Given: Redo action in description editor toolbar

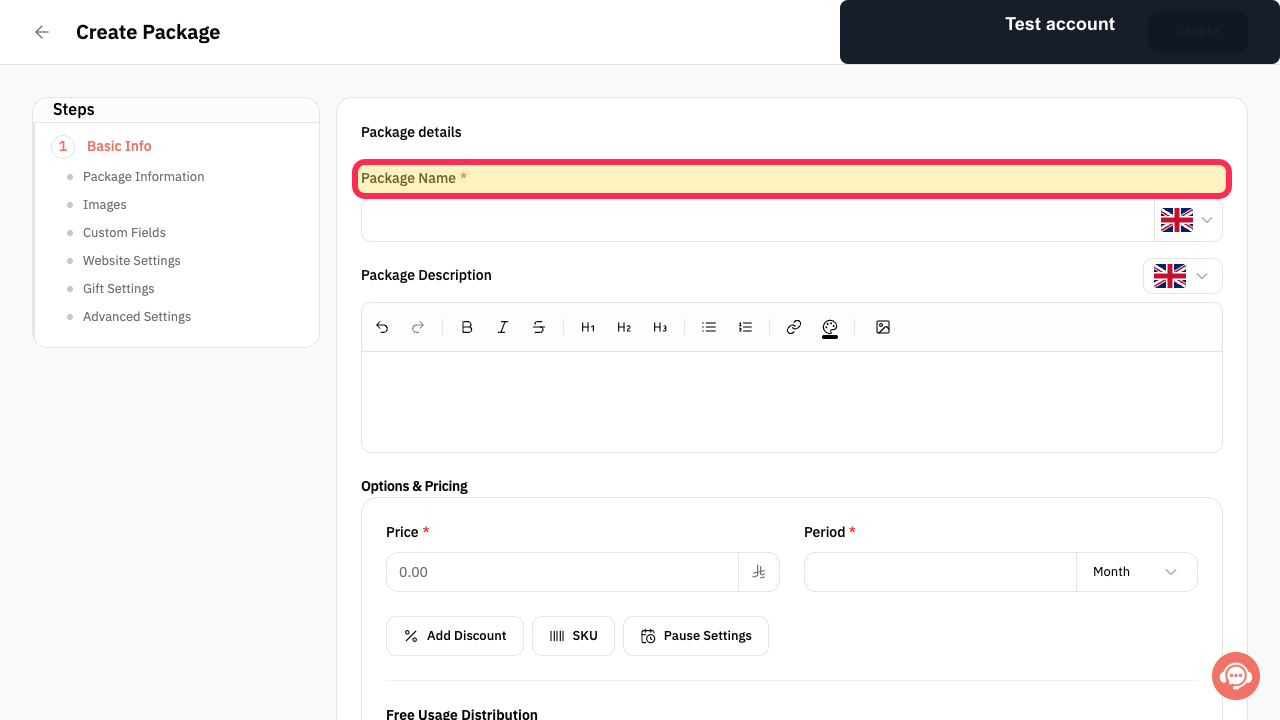Looking at the screenshot, I should 418,327.
